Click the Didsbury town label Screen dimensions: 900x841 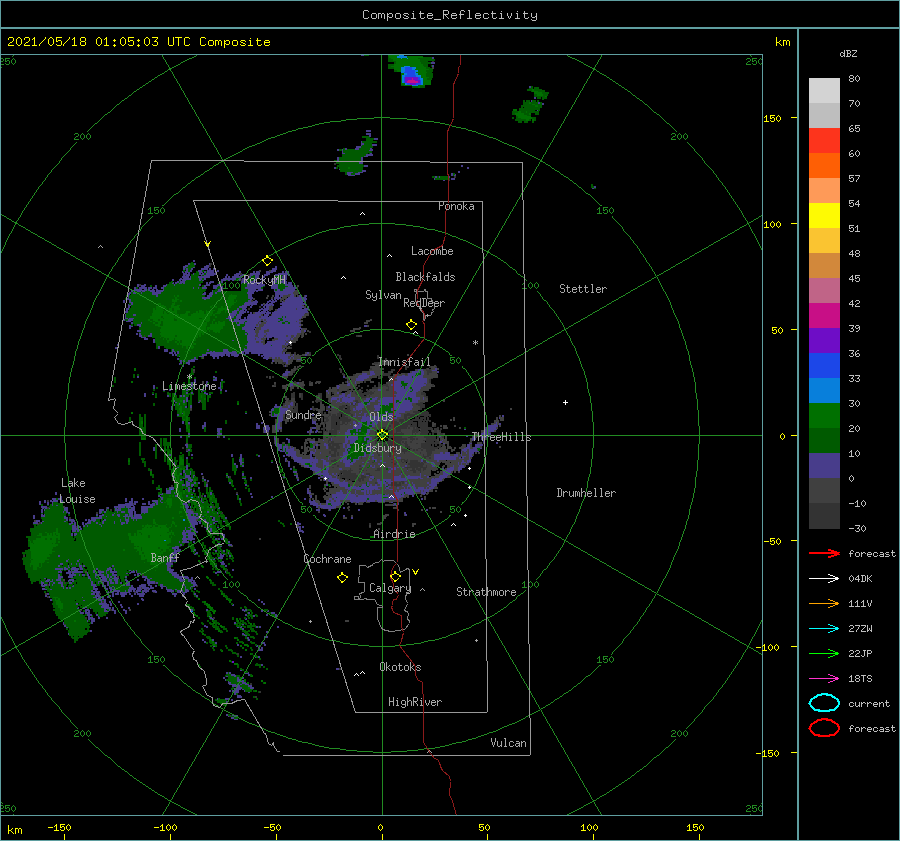point(377,448)
